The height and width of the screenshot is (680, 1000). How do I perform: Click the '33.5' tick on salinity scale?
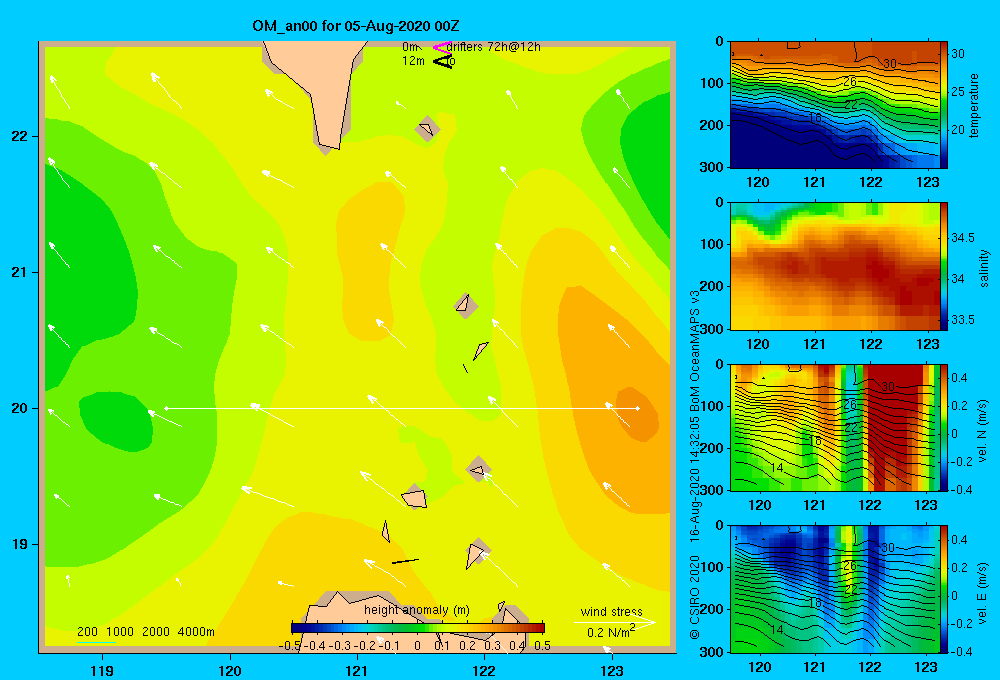click(x=963, y=320)
